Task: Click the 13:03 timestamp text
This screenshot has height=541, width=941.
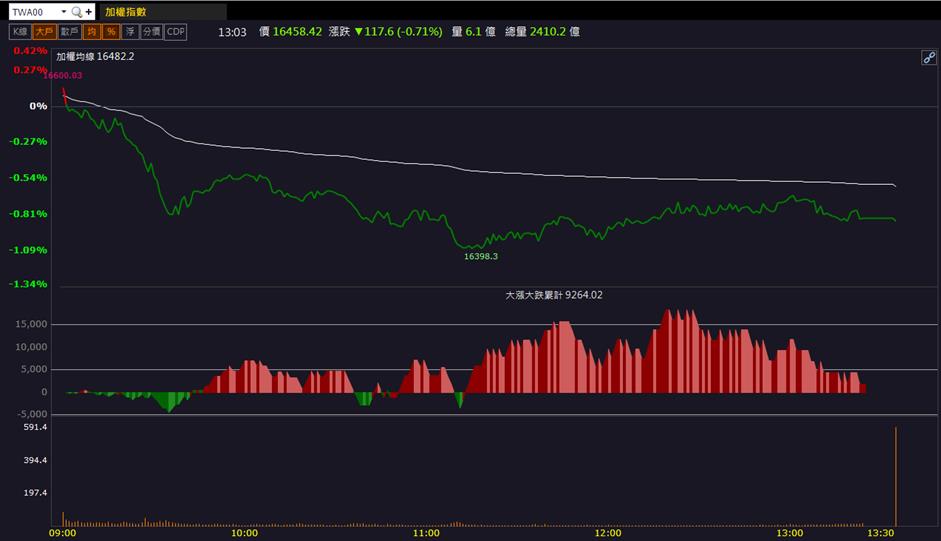Action: pyautogui.click(x=232, y=32)
